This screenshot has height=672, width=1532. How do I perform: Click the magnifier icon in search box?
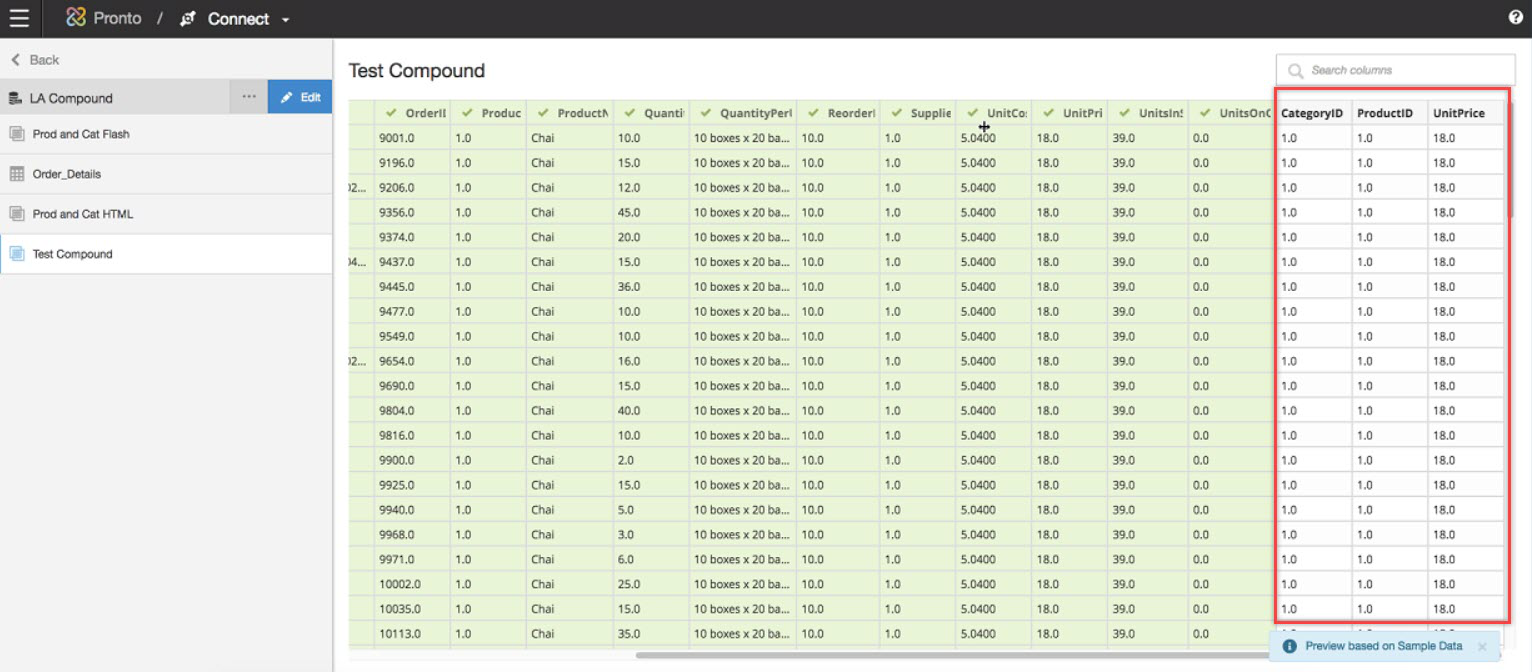[x=1296, y=71]
